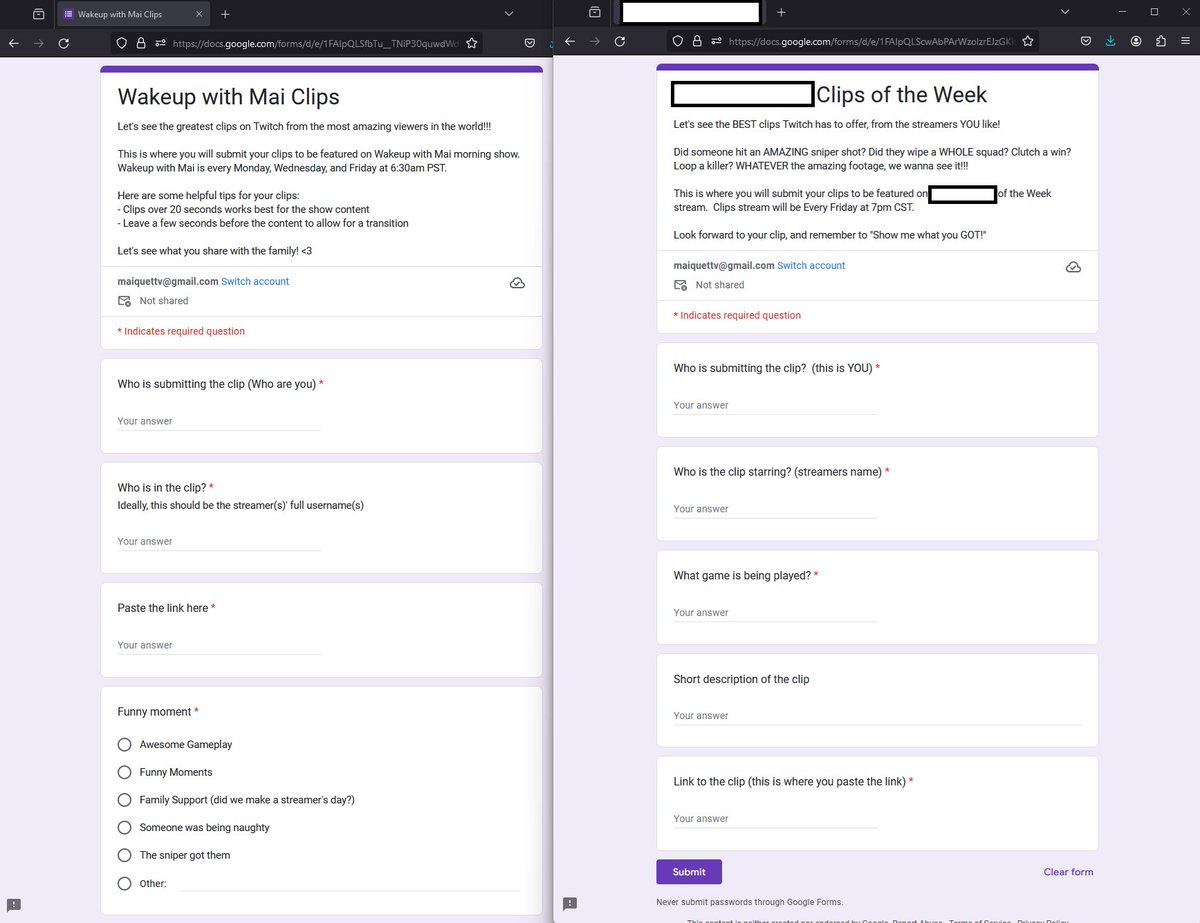Viewport: 1200px width, 923px height.
Task: Submit the Clips of the Week form
Action: click(x=689, y=871)
